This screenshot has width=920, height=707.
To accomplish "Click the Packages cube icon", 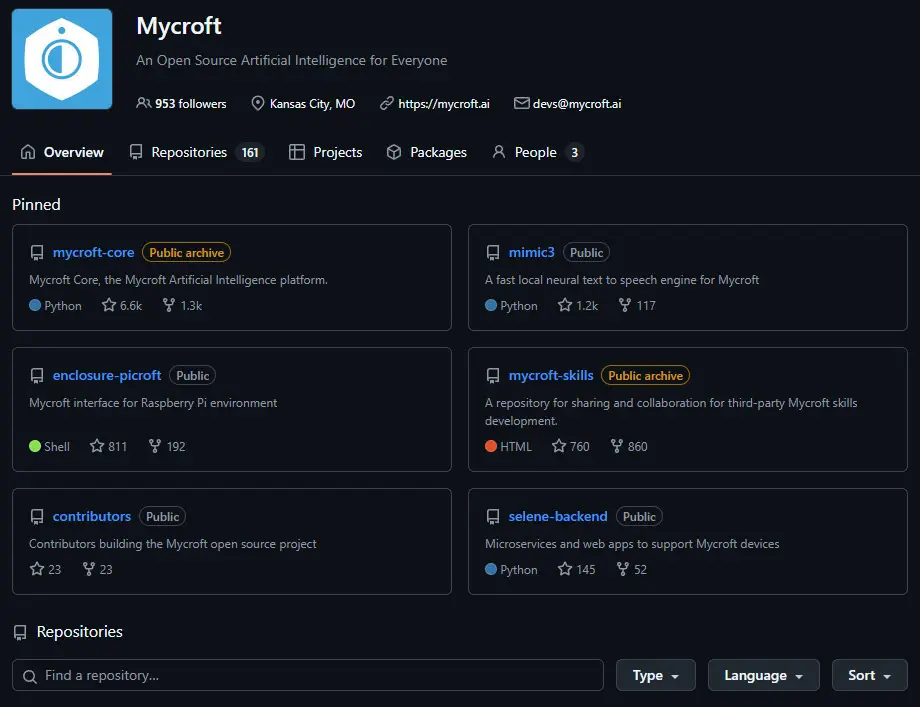I will click(x=394, y=152).
